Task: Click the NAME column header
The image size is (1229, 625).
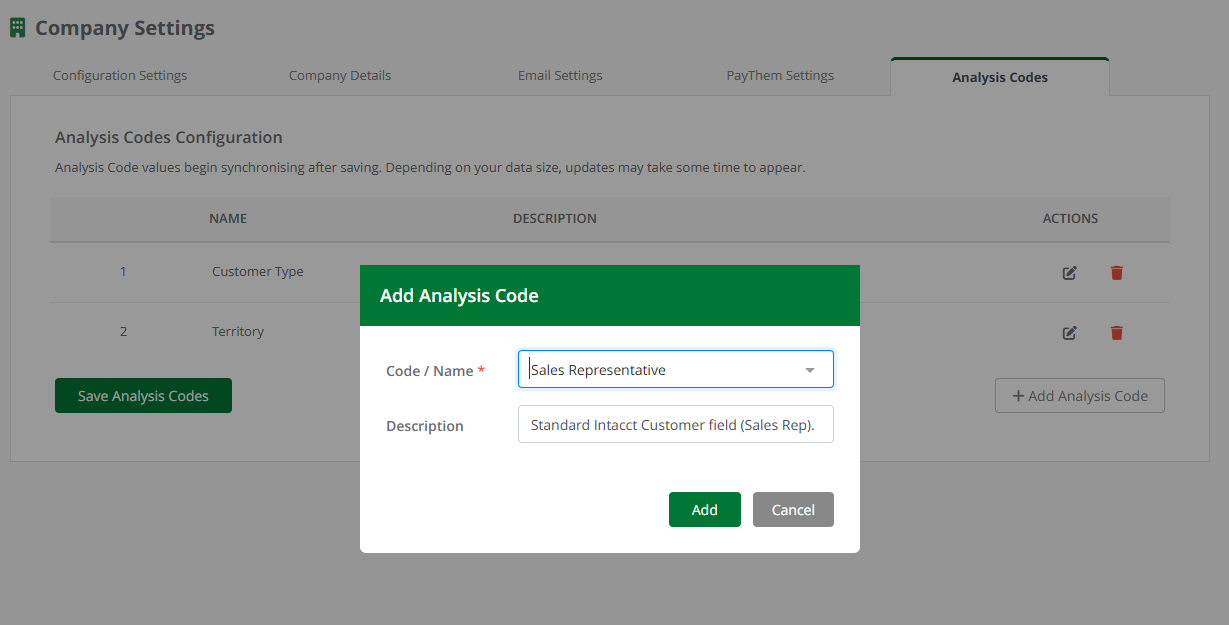Action: coord(228,218)
